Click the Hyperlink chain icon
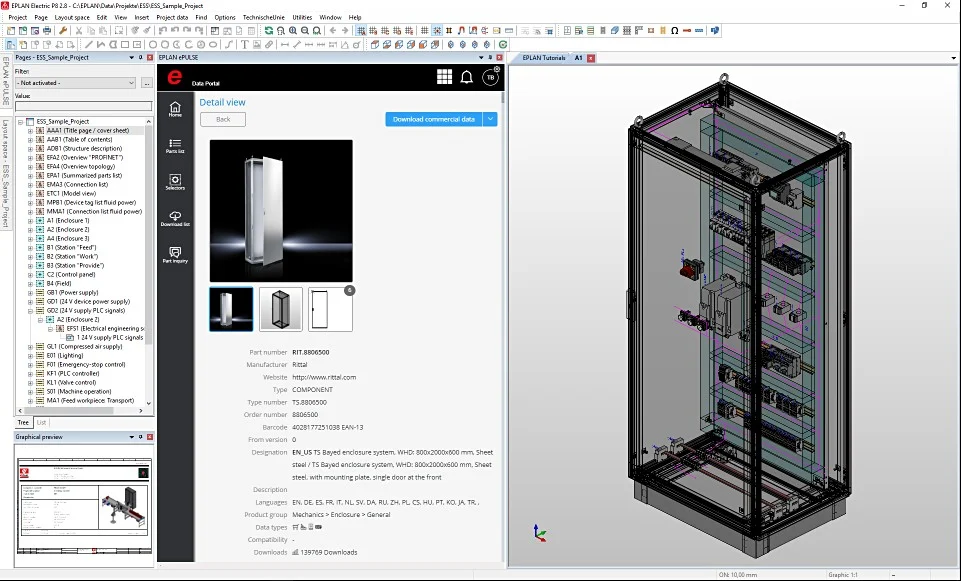The width and height of the screenshot is (961, 581). click(268, 45)
